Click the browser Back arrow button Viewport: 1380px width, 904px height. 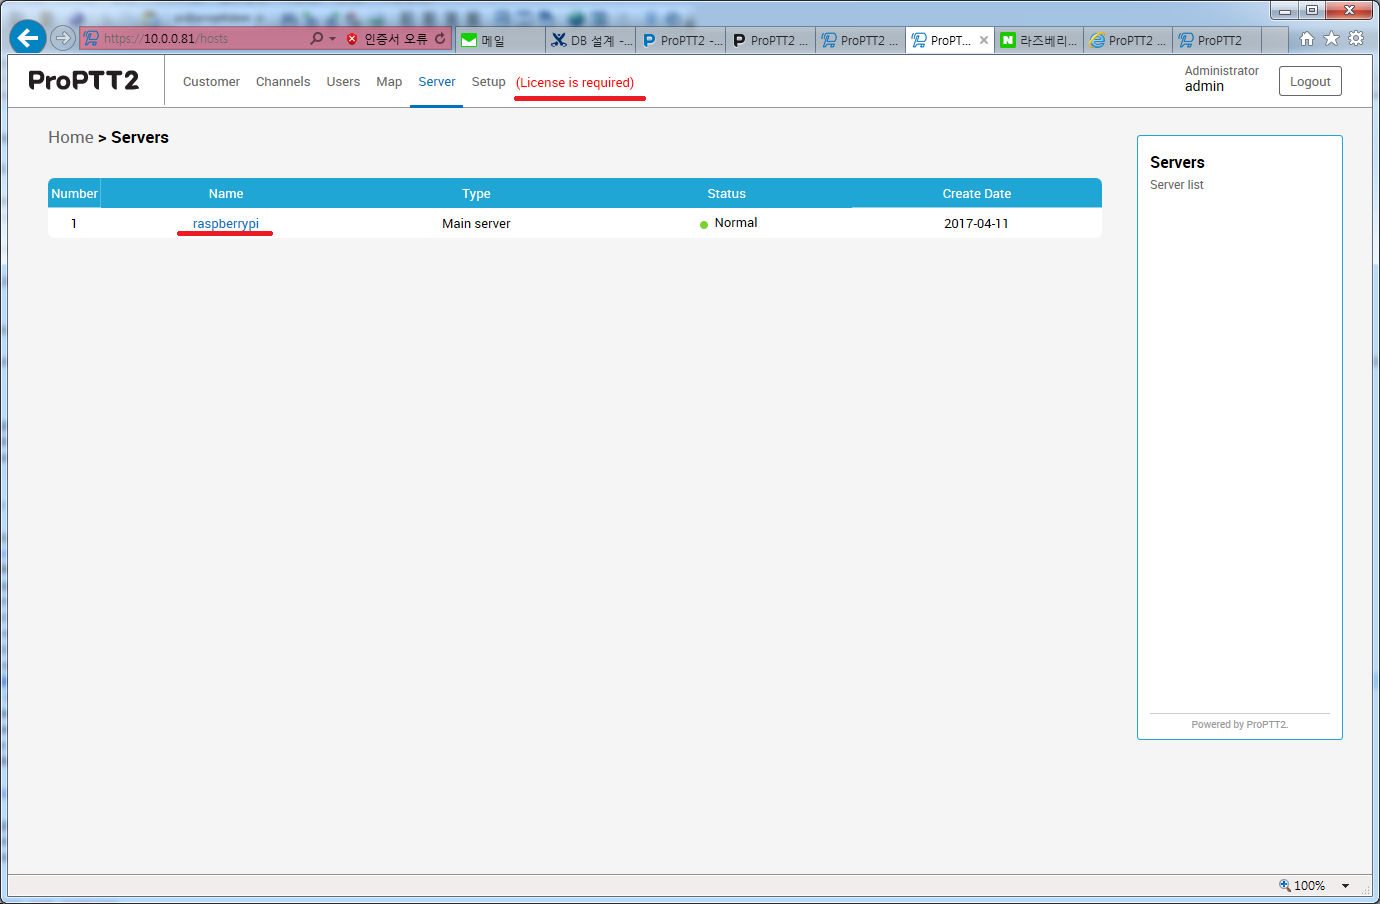(x=28, y=38)
